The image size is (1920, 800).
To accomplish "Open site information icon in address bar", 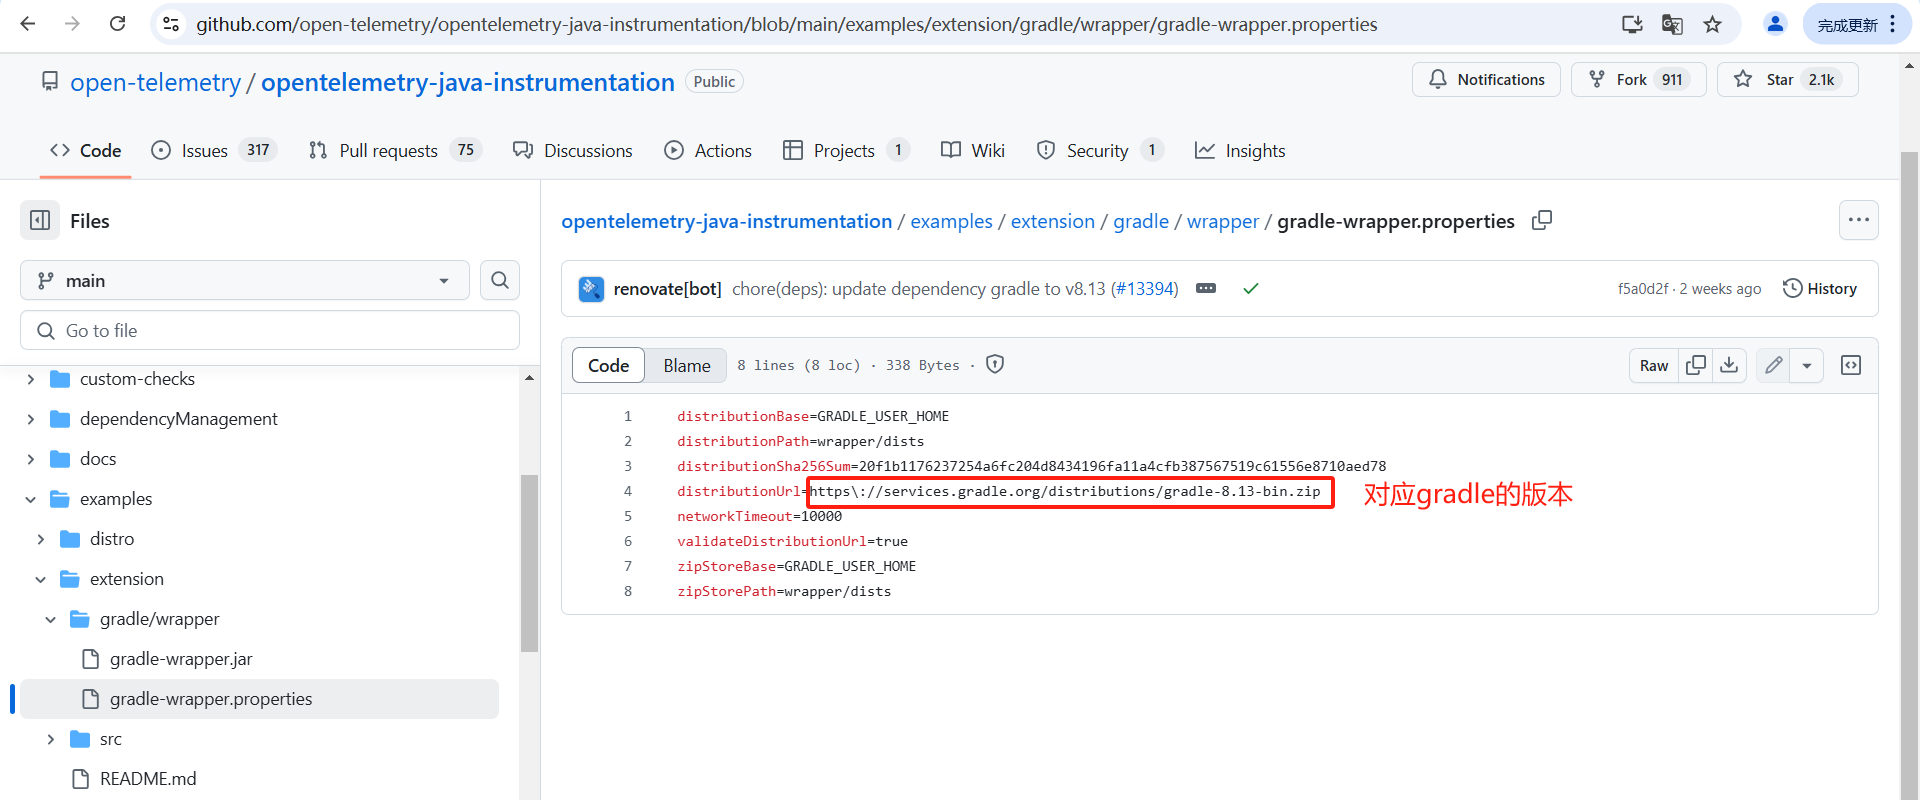I will (171, 24).
